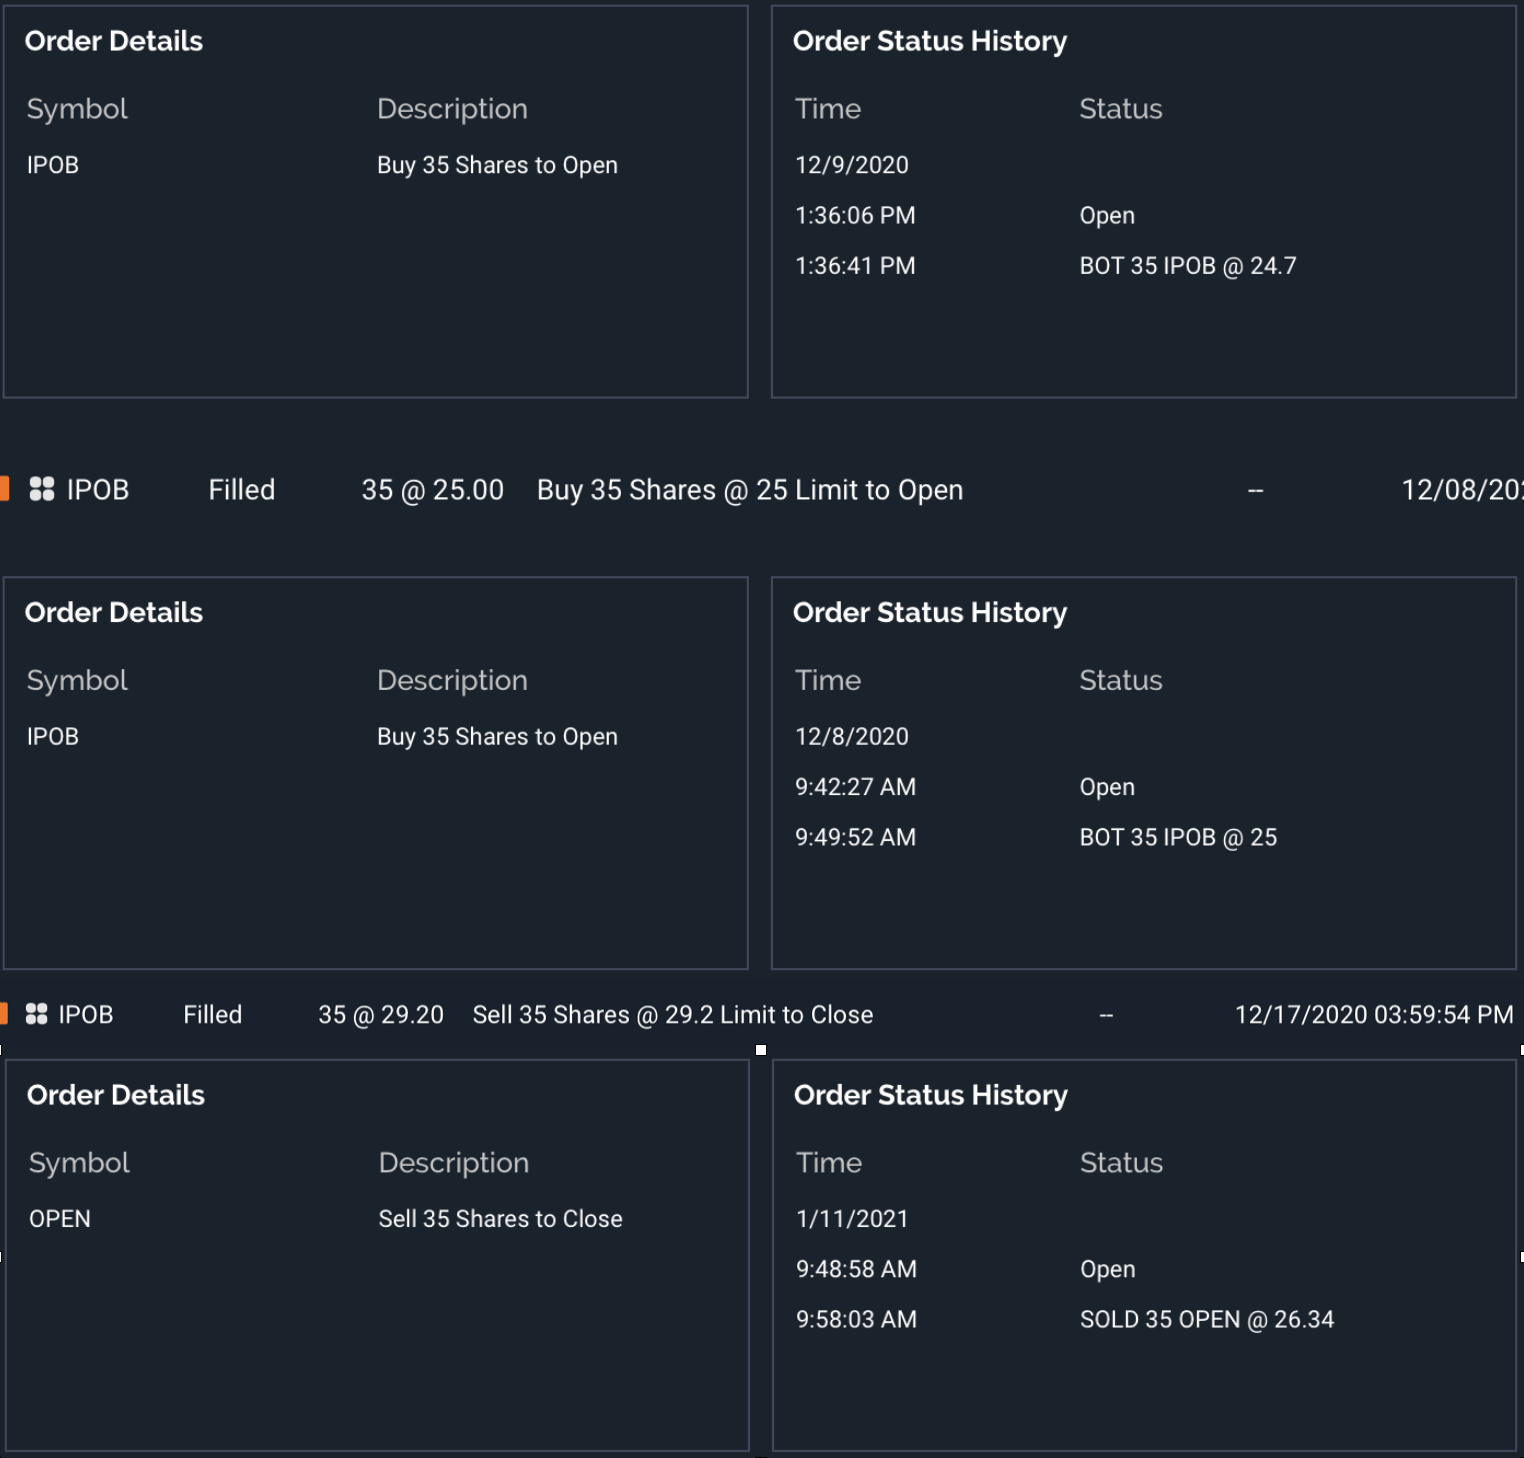The width and height of the screenshot is (1524, 1458).
Task: Click the orange marker on the 25.00 buy order row
Action: coord(4,489)
